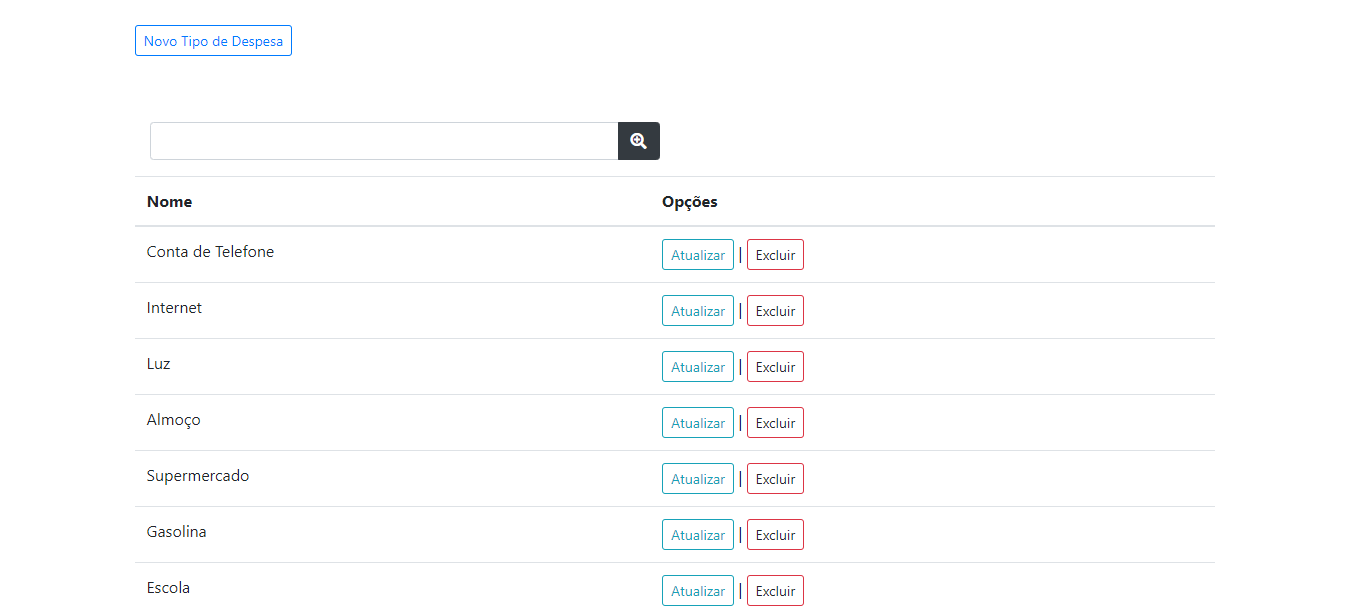Click the Novo Tipo de Despesa button
The width and height of the screenshot is (1348, 607).
pos(213,40)
